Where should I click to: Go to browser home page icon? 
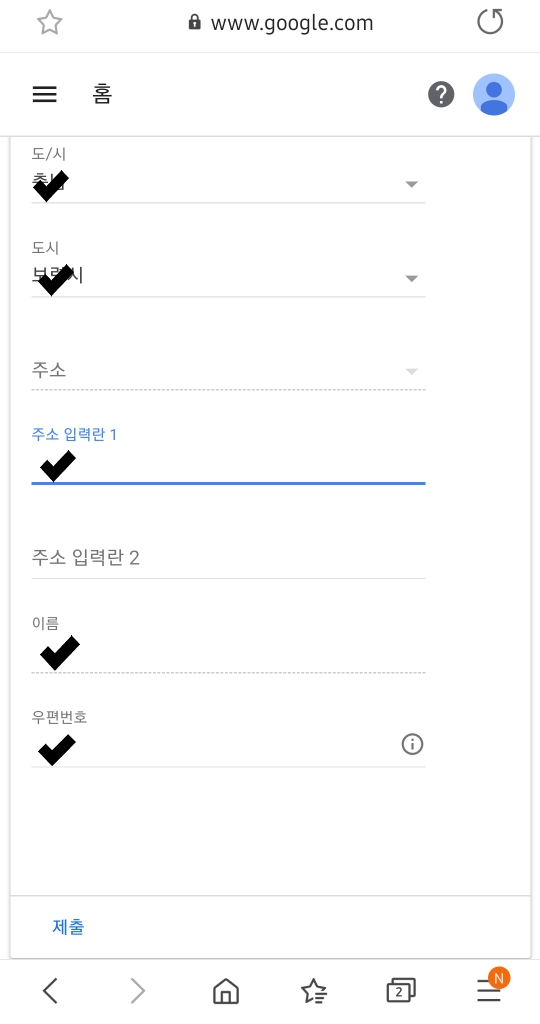(x=226, y=991)
